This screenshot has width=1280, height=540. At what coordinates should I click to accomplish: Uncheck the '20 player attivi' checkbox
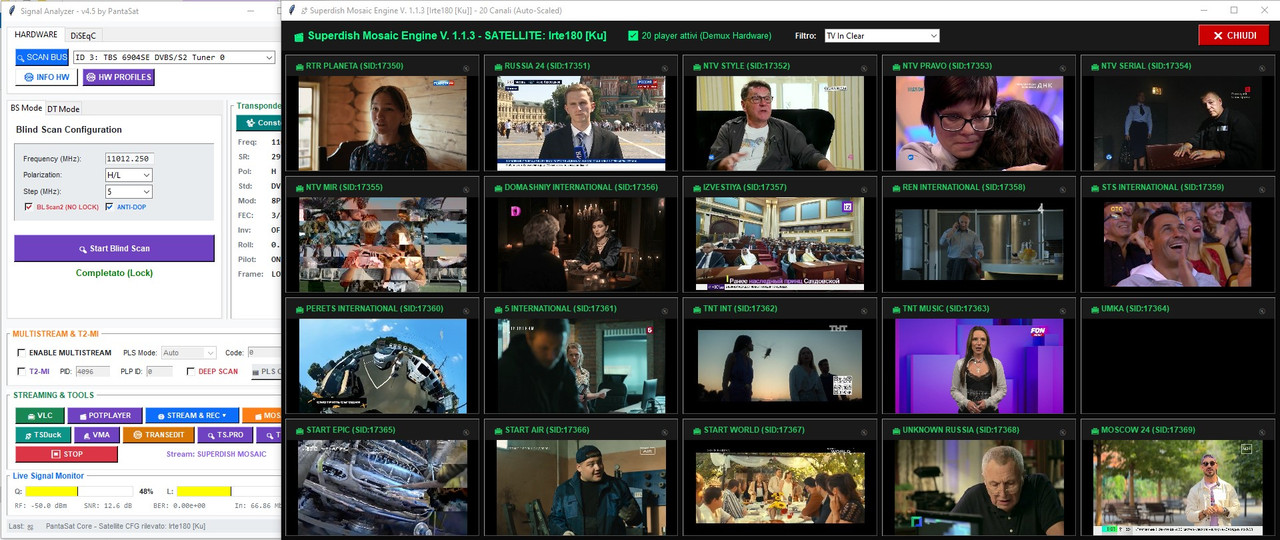(x=633, y=36)
